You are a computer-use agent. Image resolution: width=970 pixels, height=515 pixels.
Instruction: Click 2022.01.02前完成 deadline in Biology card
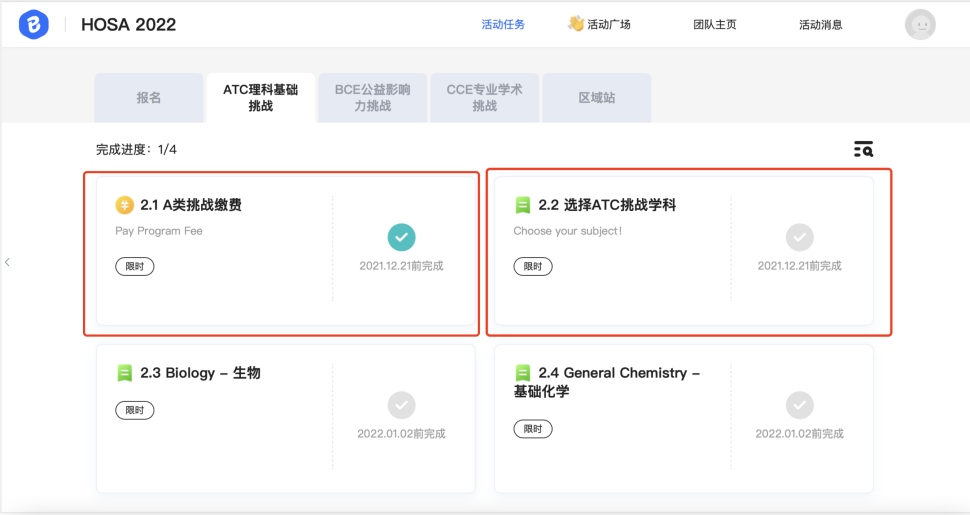[x=401, y=434]
